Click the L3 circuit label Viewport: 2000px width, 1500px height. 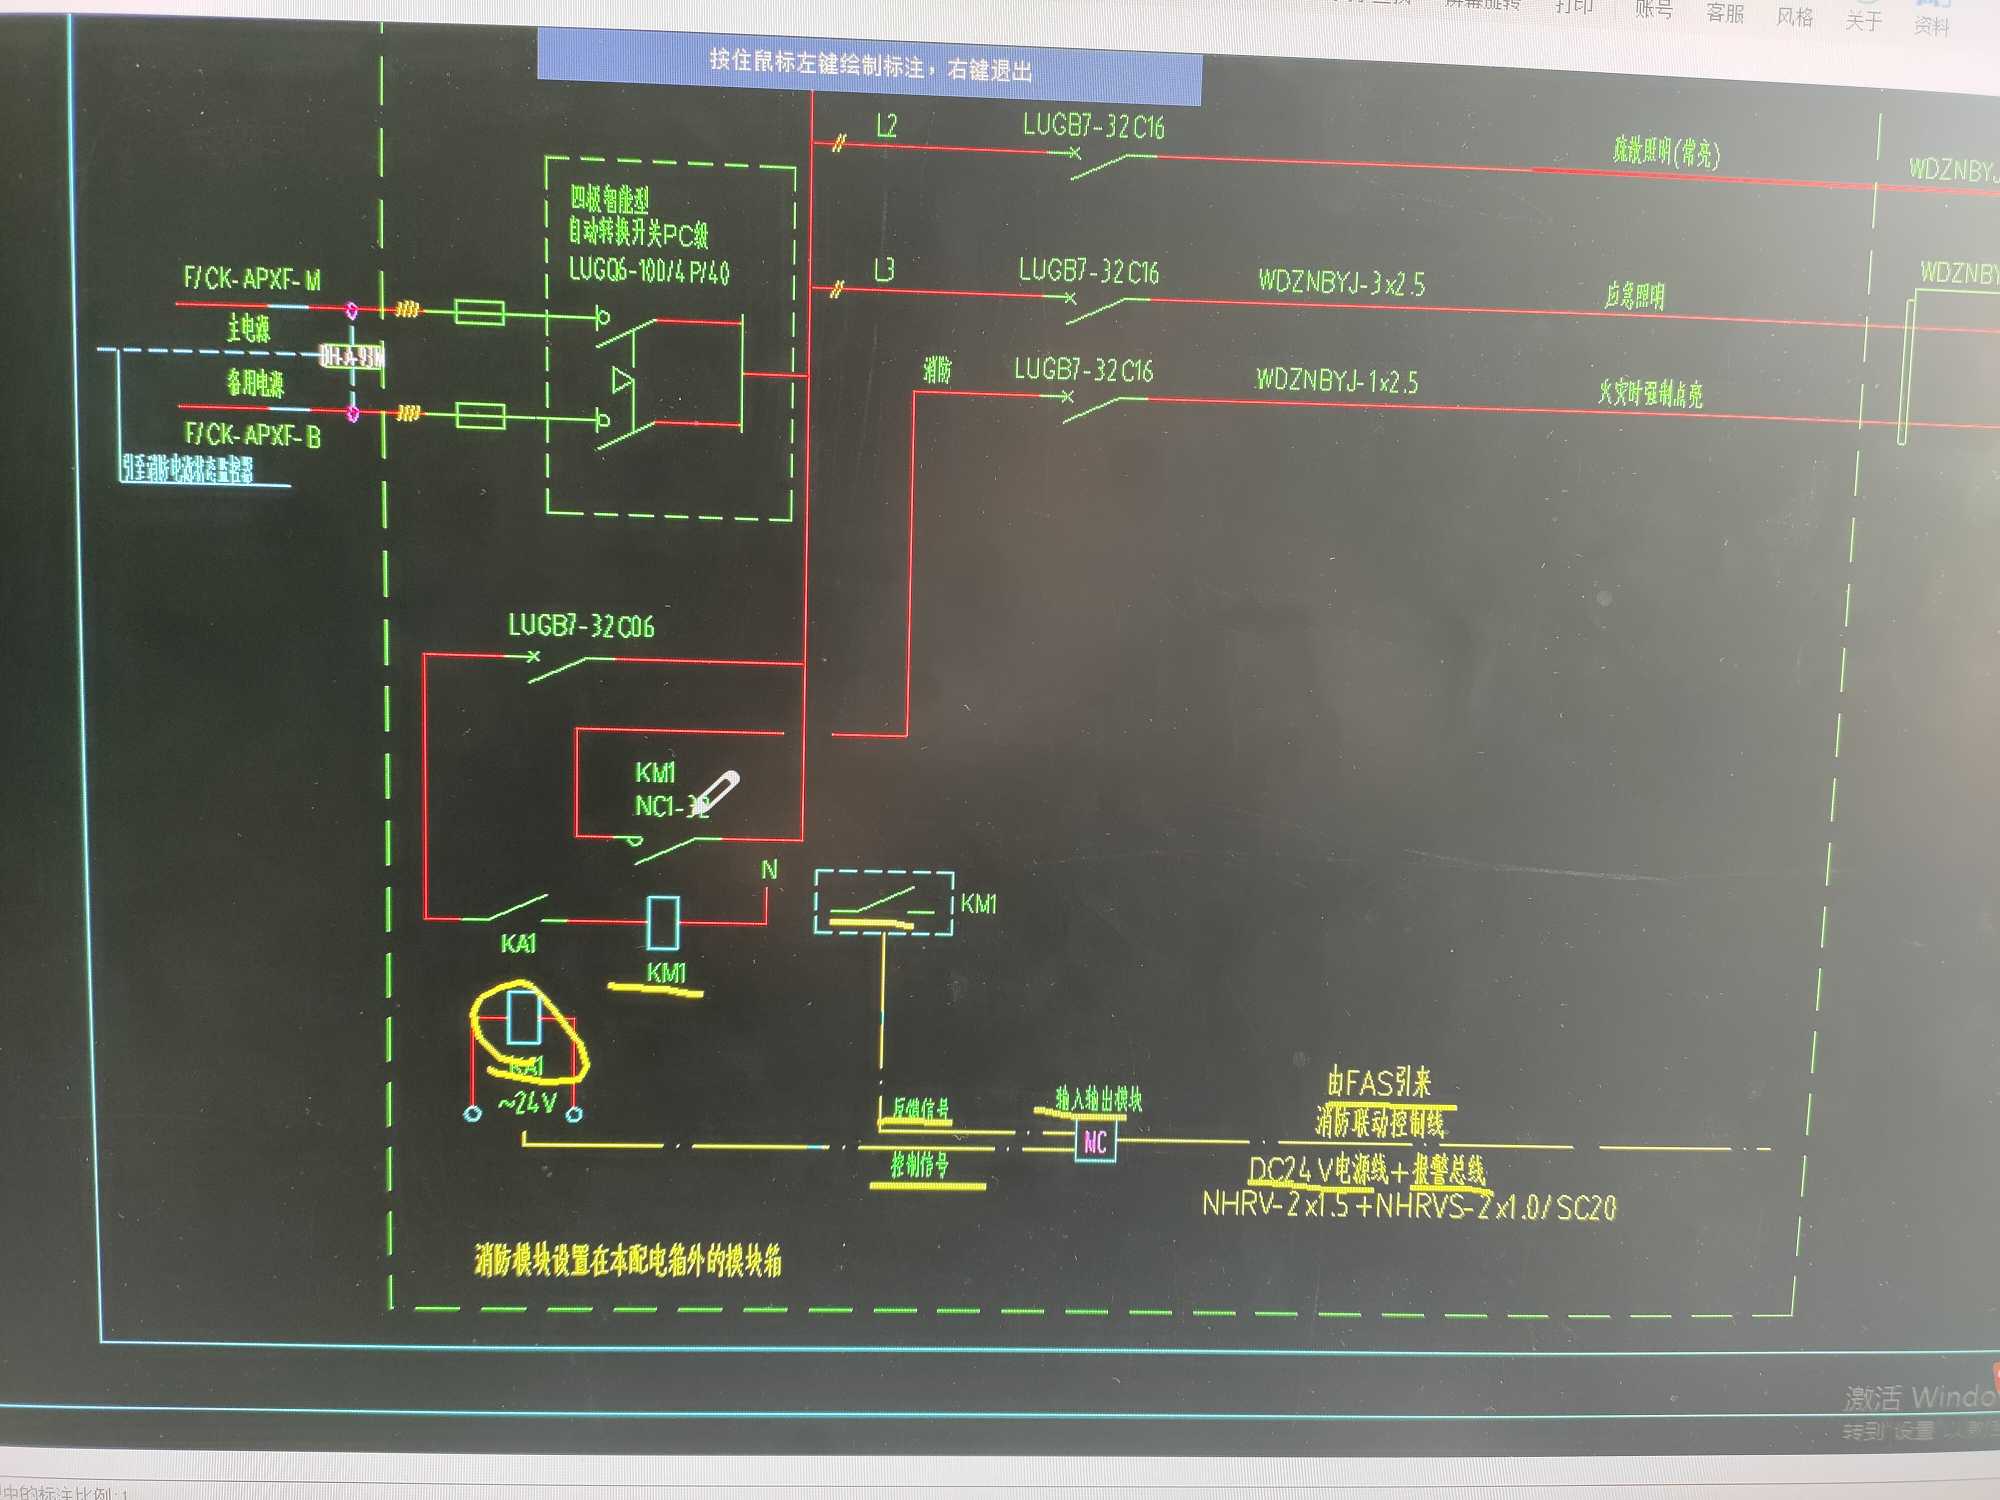click(x=884, y=269)
